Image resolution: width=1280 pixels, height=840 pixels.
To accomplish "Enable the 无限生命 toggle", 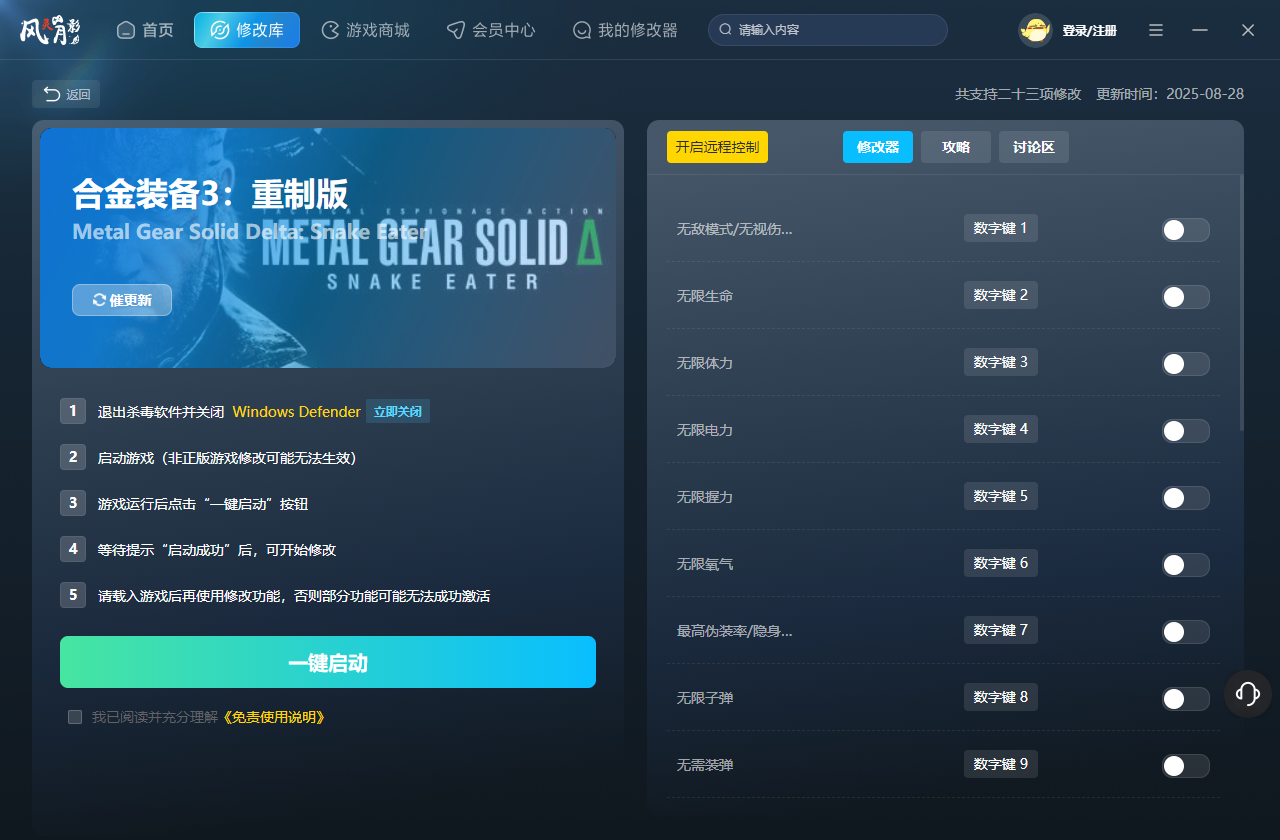I will [x=1186, y=297].
